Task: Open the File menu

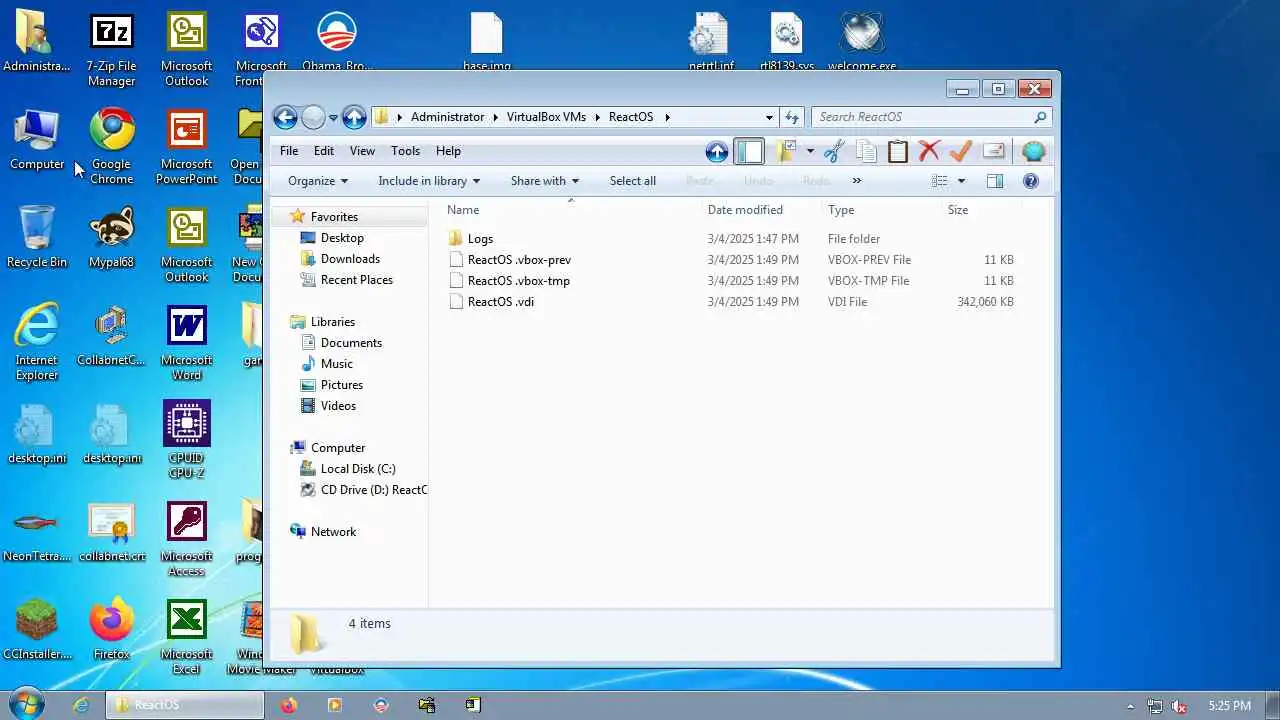Action: click(x=289, y=151)
